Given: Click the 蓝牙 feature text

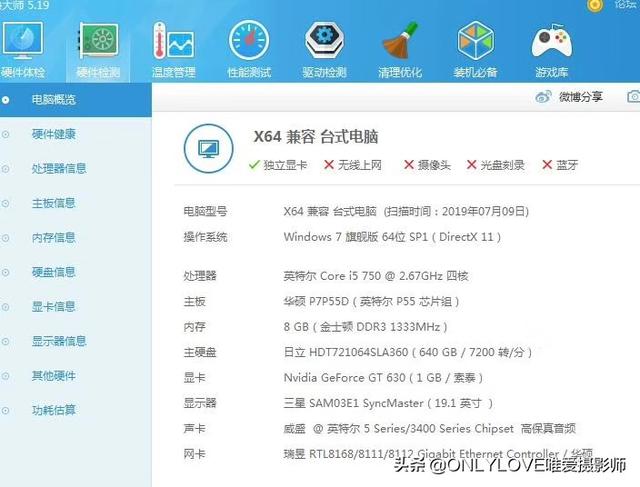Looking at the screenshot, I should 567,165.
